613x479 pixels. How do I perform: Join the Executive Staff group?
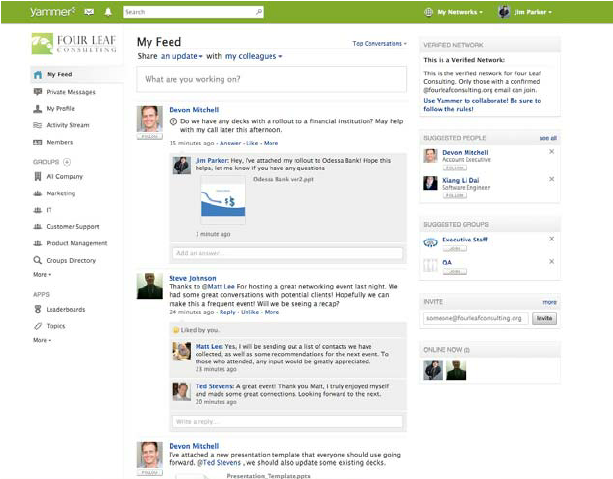pyautogui.click(x=455, y=248)
